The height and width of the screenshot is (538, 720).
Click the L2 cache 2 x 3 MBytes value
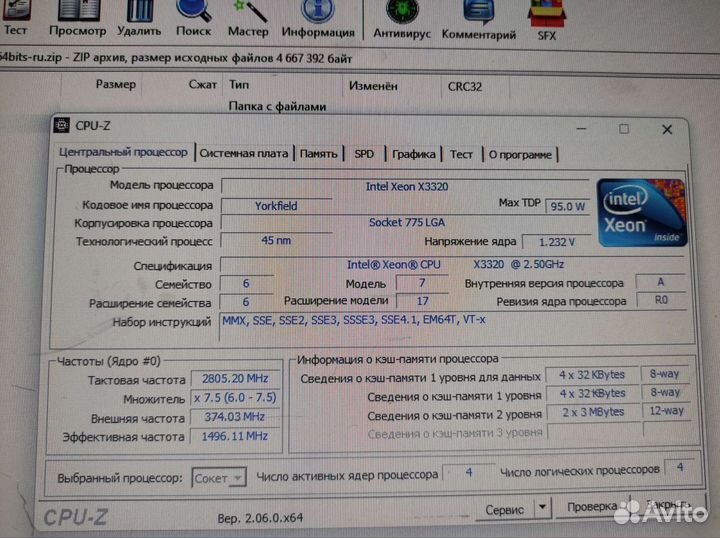point(592,412)
